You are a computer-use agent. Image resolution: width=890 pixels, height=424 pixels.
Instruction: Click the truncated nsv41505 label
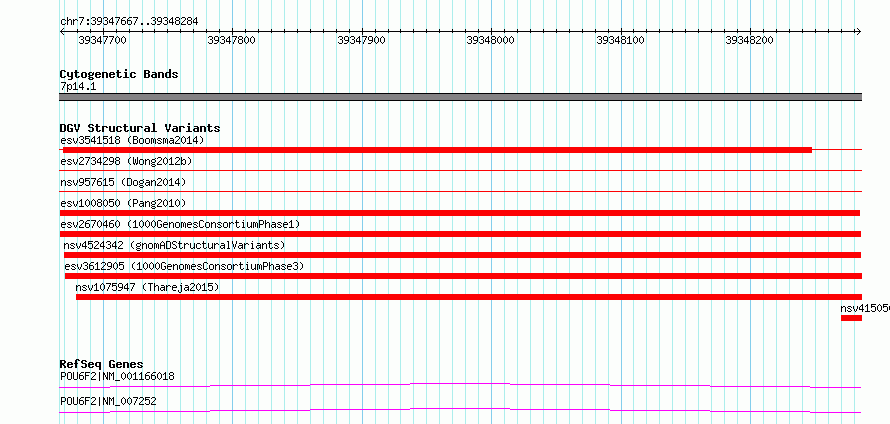(x=865, y=308)
